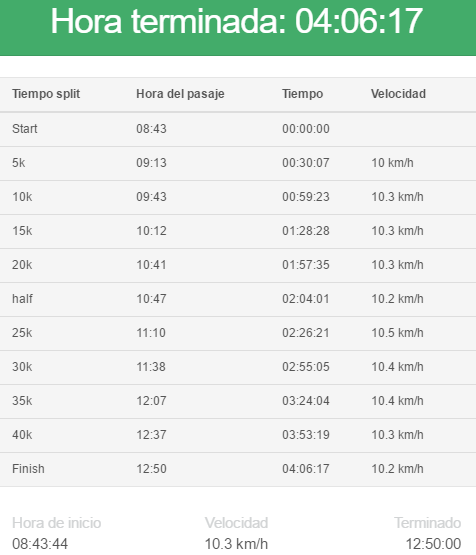Select the Tiempo split column header

pyautogui.click(x=46, y=94)
